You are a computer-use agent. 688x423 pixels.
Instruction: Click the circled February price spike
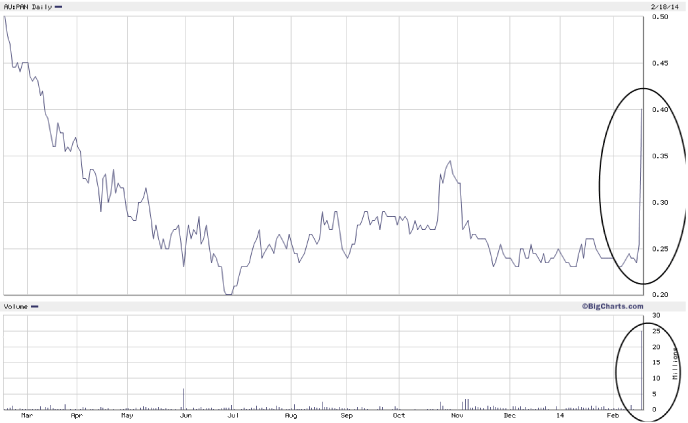tap(641, 110)
